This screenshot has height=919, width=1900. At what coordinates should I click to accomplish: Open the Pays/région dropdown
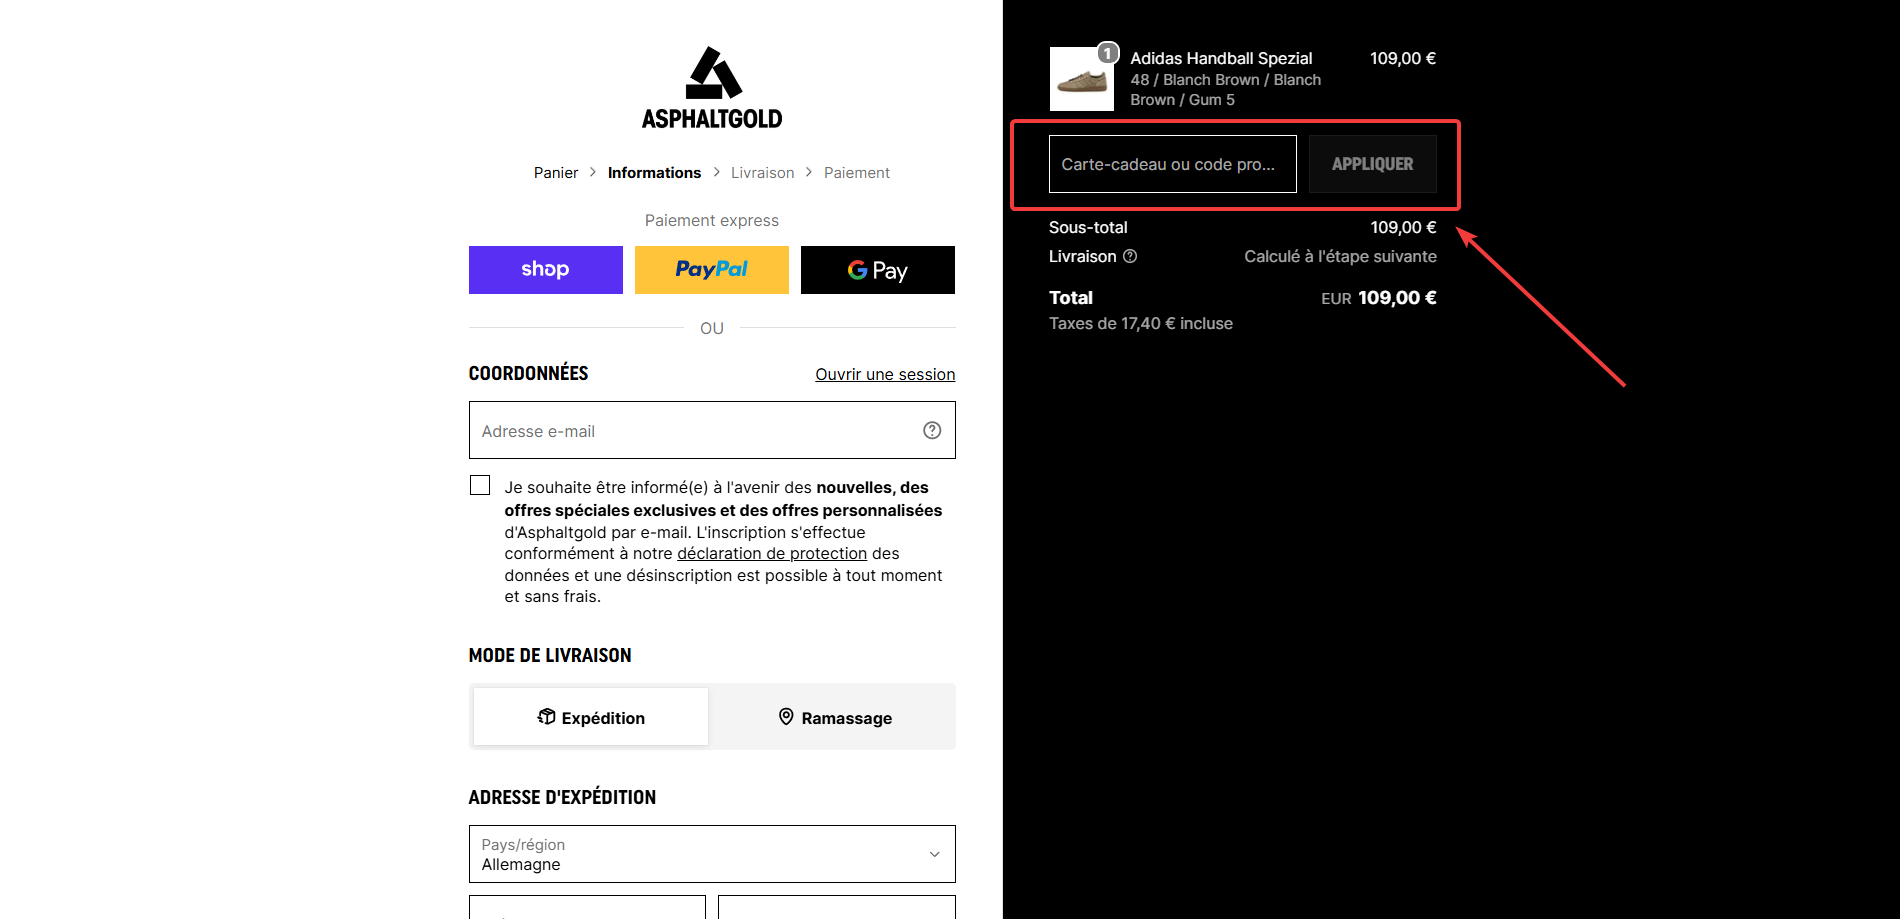point(712,854)
